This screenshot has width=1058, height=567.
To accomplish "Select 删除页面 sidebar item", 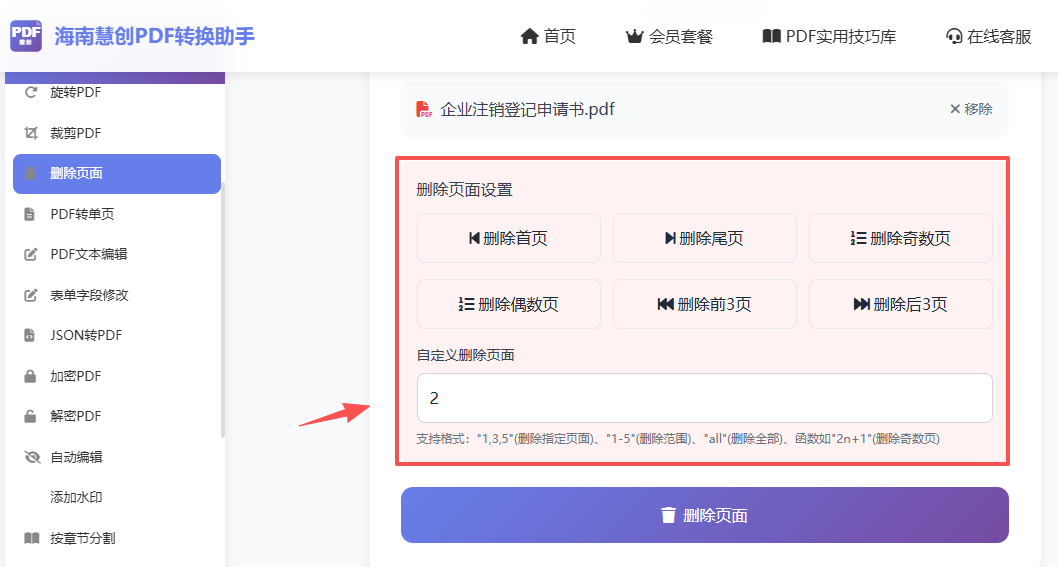I will tap(117, 173).
